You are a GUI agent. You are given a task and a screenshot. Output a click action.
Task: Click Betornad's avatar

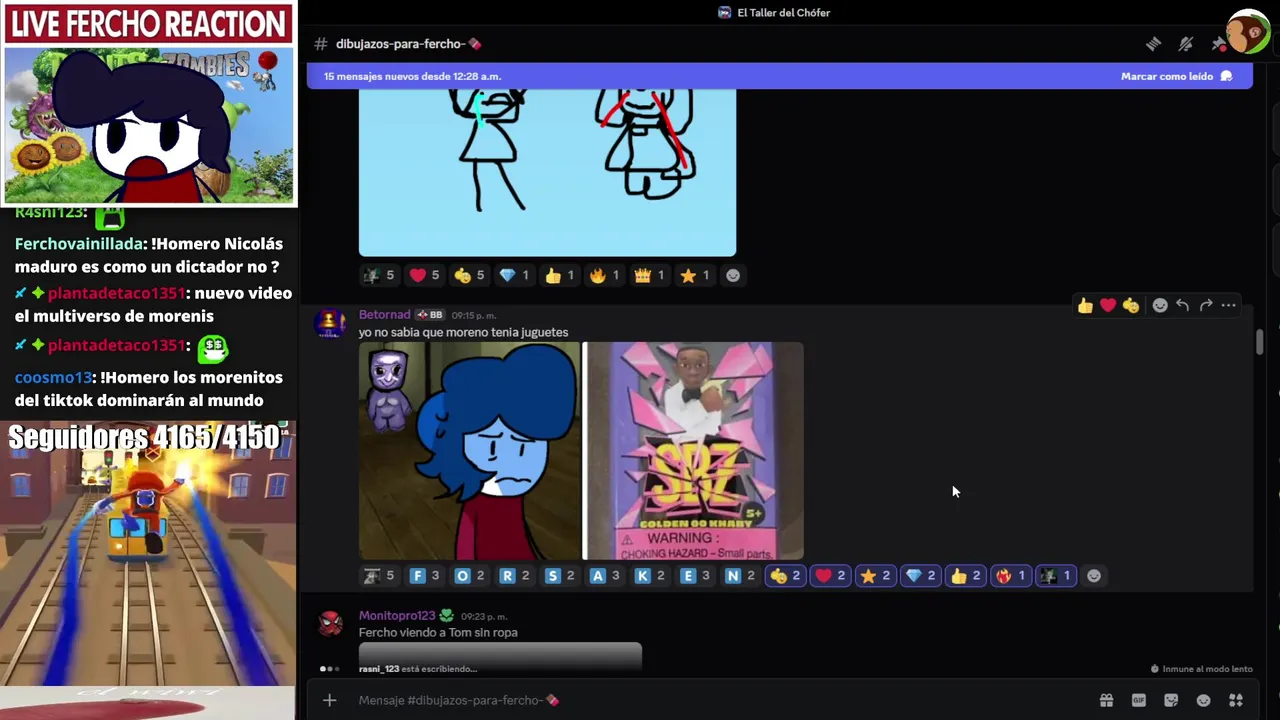(x=330, y=324)
